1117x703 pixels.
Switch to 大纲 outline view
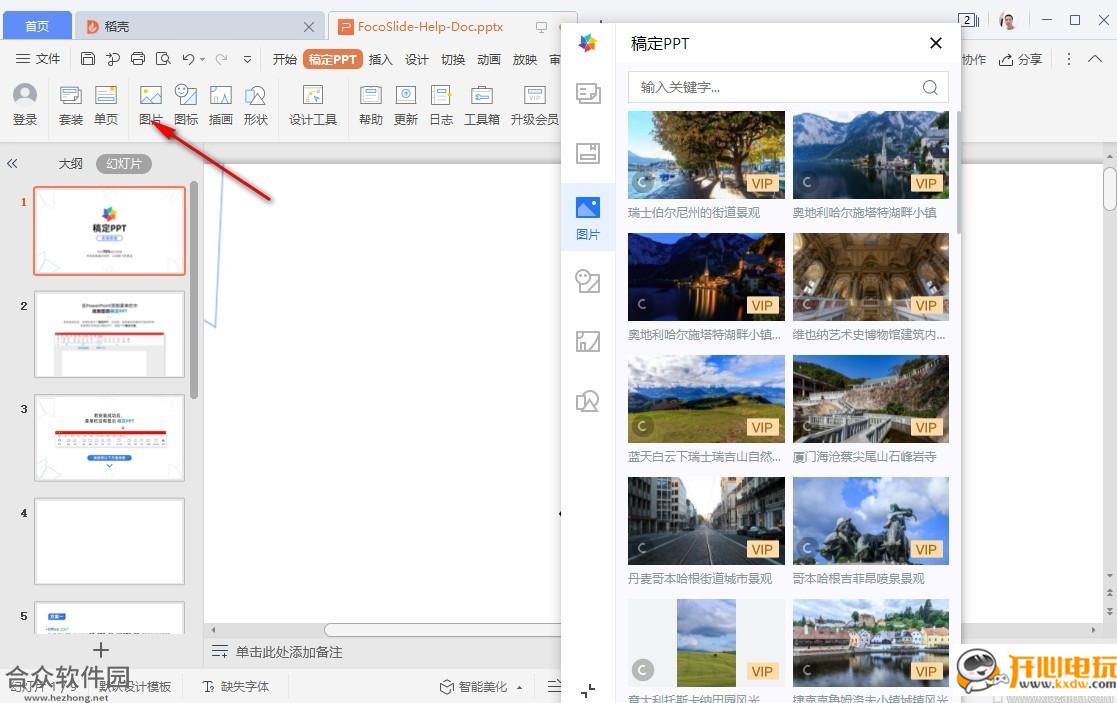[71, 164]
